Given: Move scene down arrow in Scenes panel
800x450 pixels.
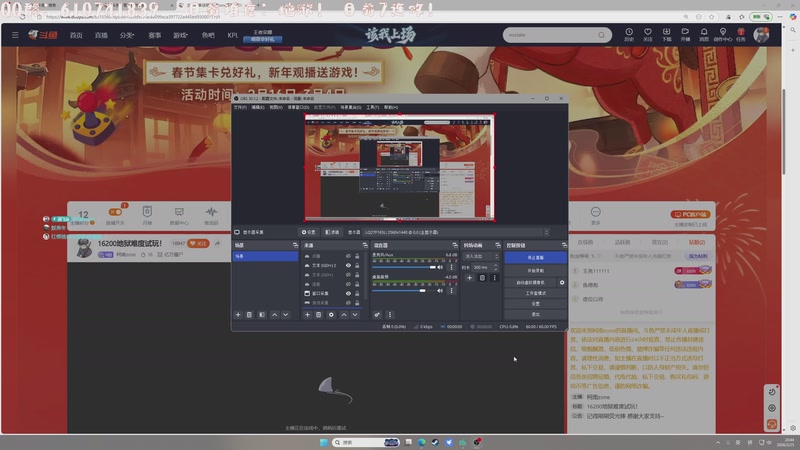Looking at the screenshot, I should [286, 315].
